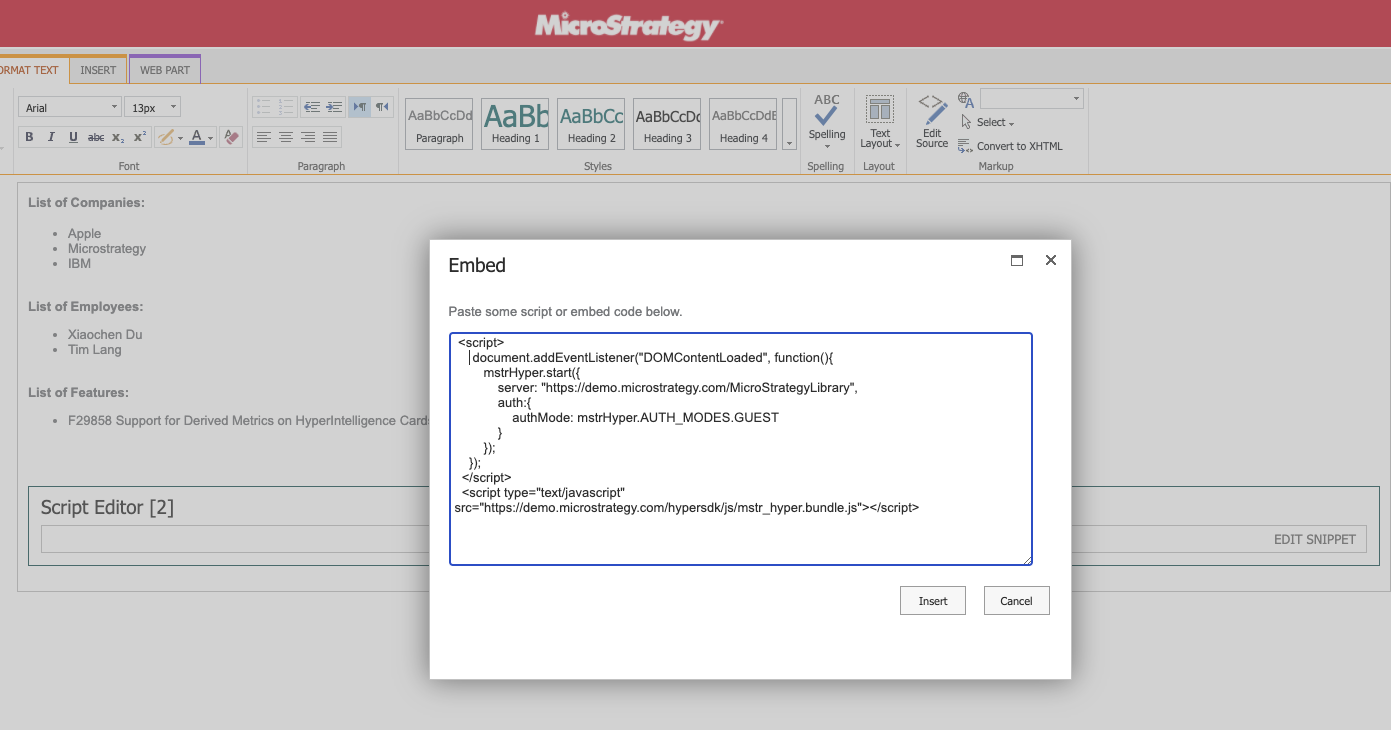1391x730 pixels.
Task: Toggle Underline formatting in ribbon
Action: (73, 137)
